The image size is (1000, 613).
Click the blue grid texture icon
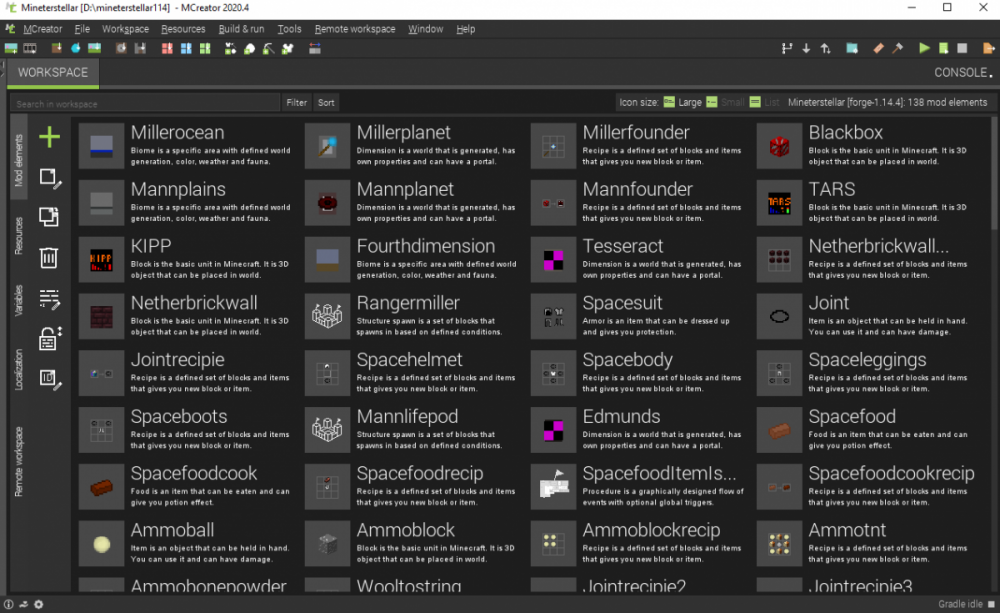(186, 48)
